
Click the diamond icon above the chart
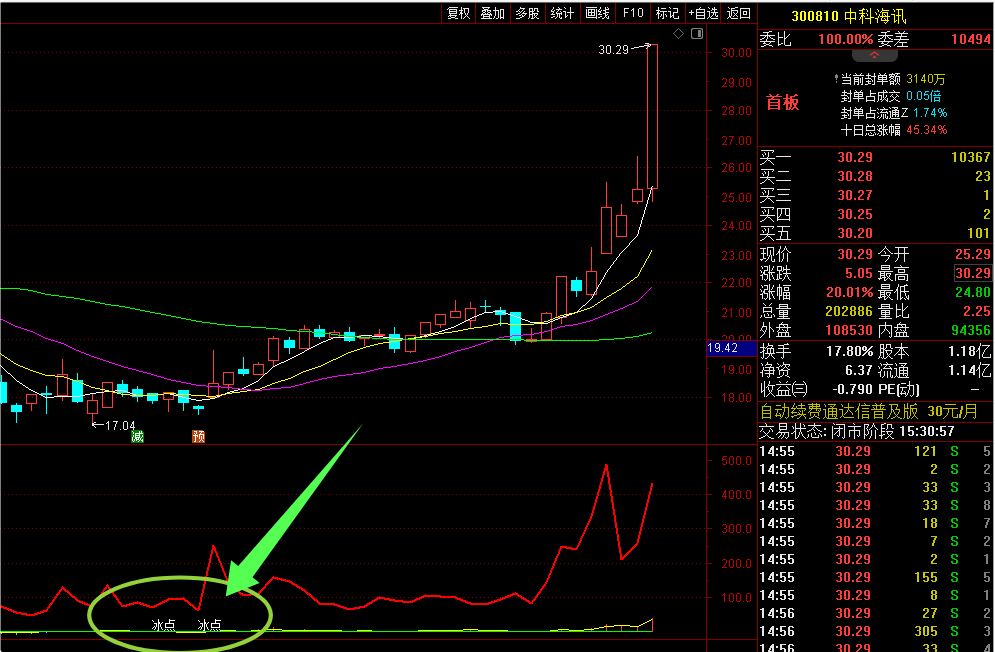click(x=678, y=34)
